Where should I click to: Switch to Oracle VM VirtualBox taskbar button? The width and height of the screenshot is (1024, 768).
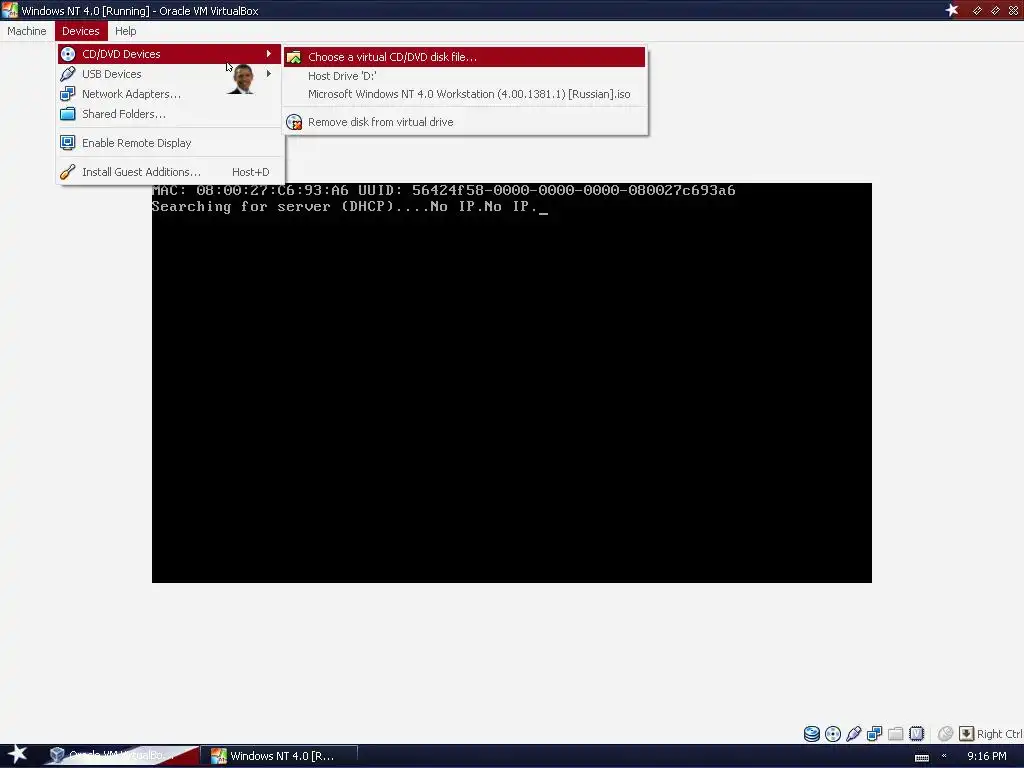tap(121, 756)
